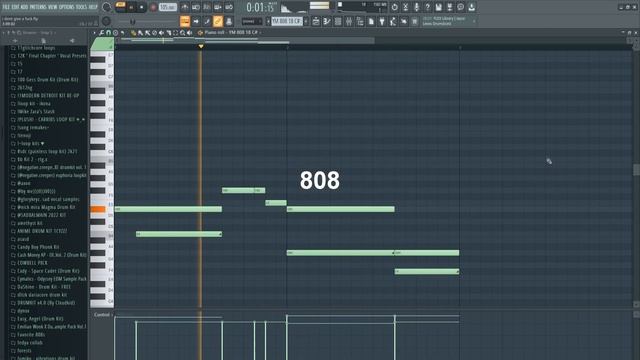The width and height of the screenshot is (640, 360).
Task: Open the '100 Gecs Drum Kit' folder
Action: (x=47, y=80)
